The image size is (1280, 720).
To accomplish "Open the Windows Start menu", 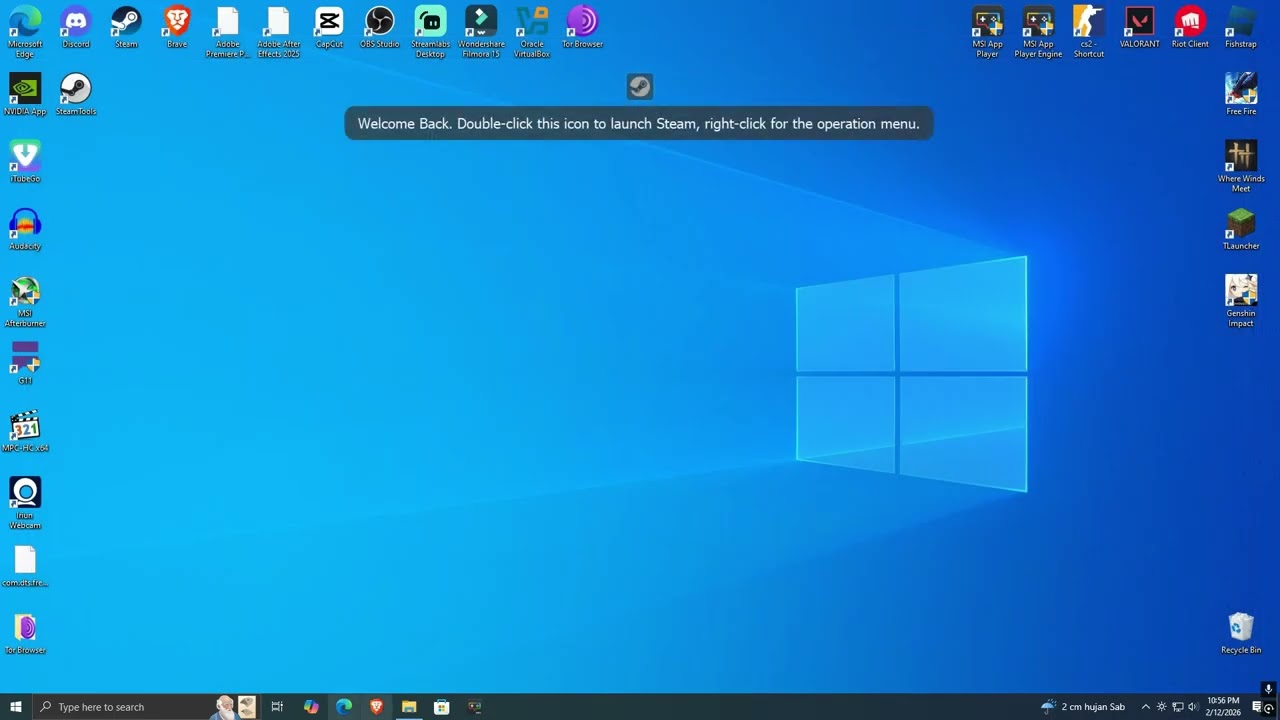I will pos(16,707).
